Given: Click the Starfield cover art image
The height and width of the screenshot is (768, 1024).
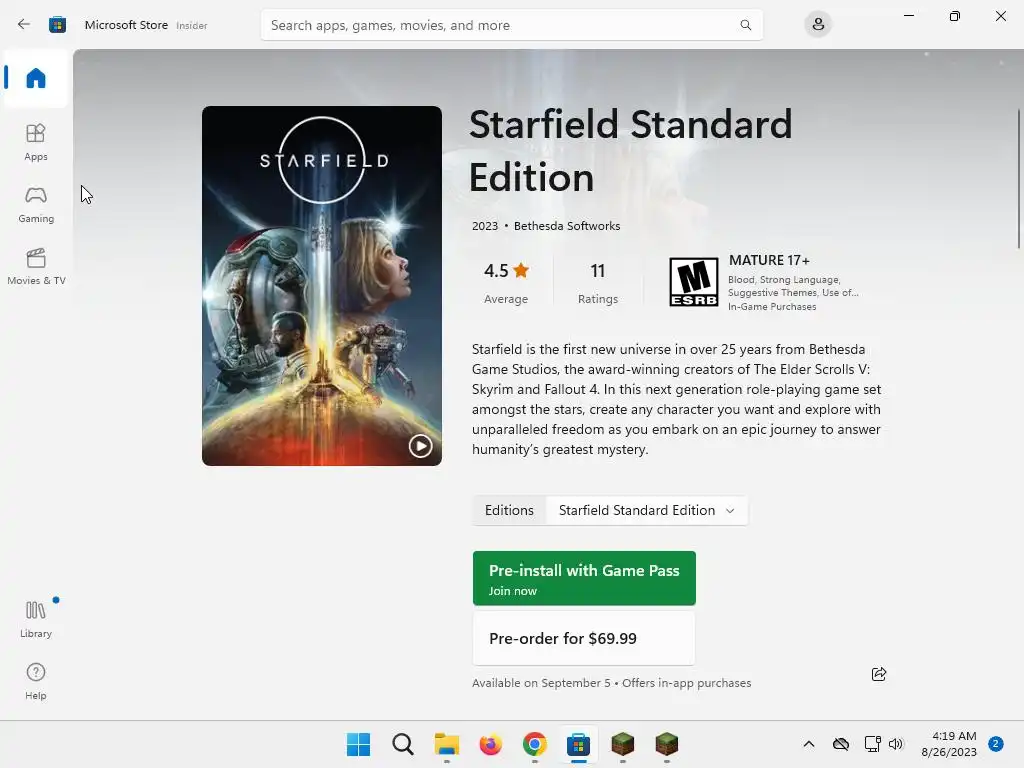Looking at the screenshot, I should point(321,285).
